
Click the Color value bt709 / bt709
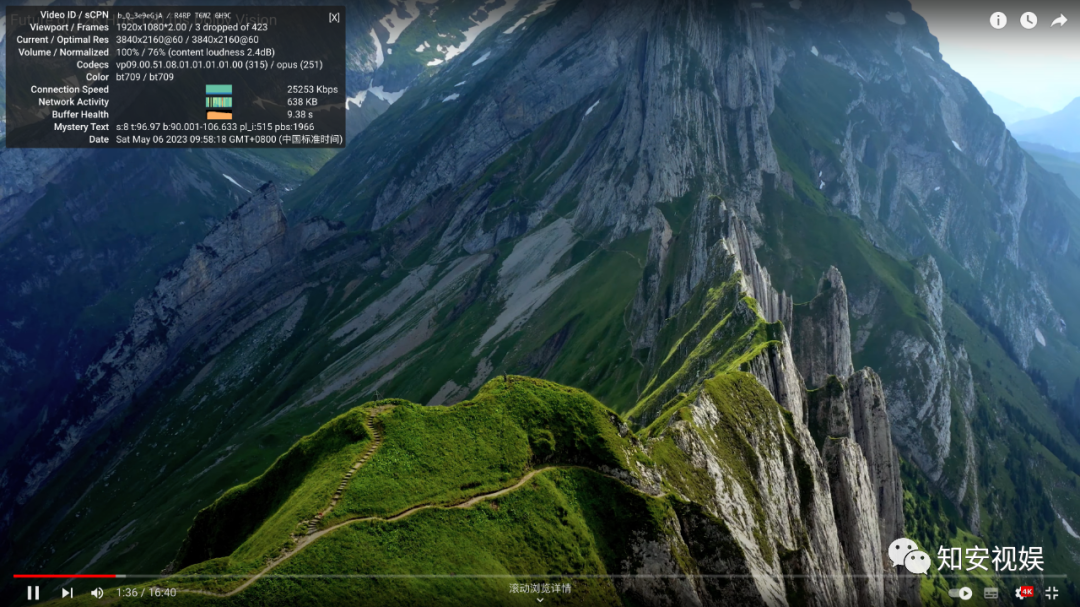[x=145, y=77]
